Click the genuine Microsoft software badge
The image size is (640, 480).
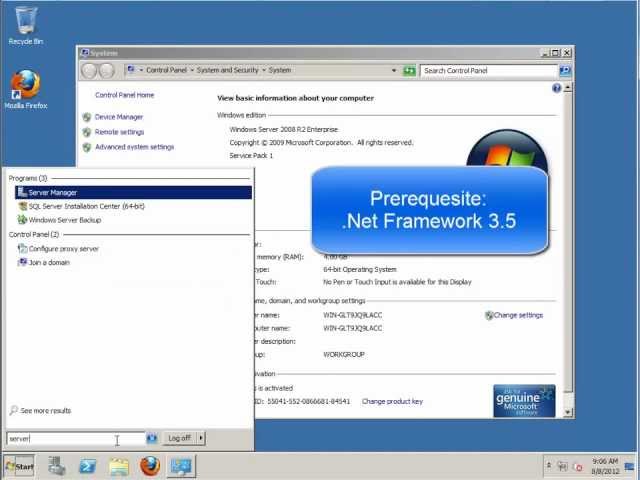524,401
